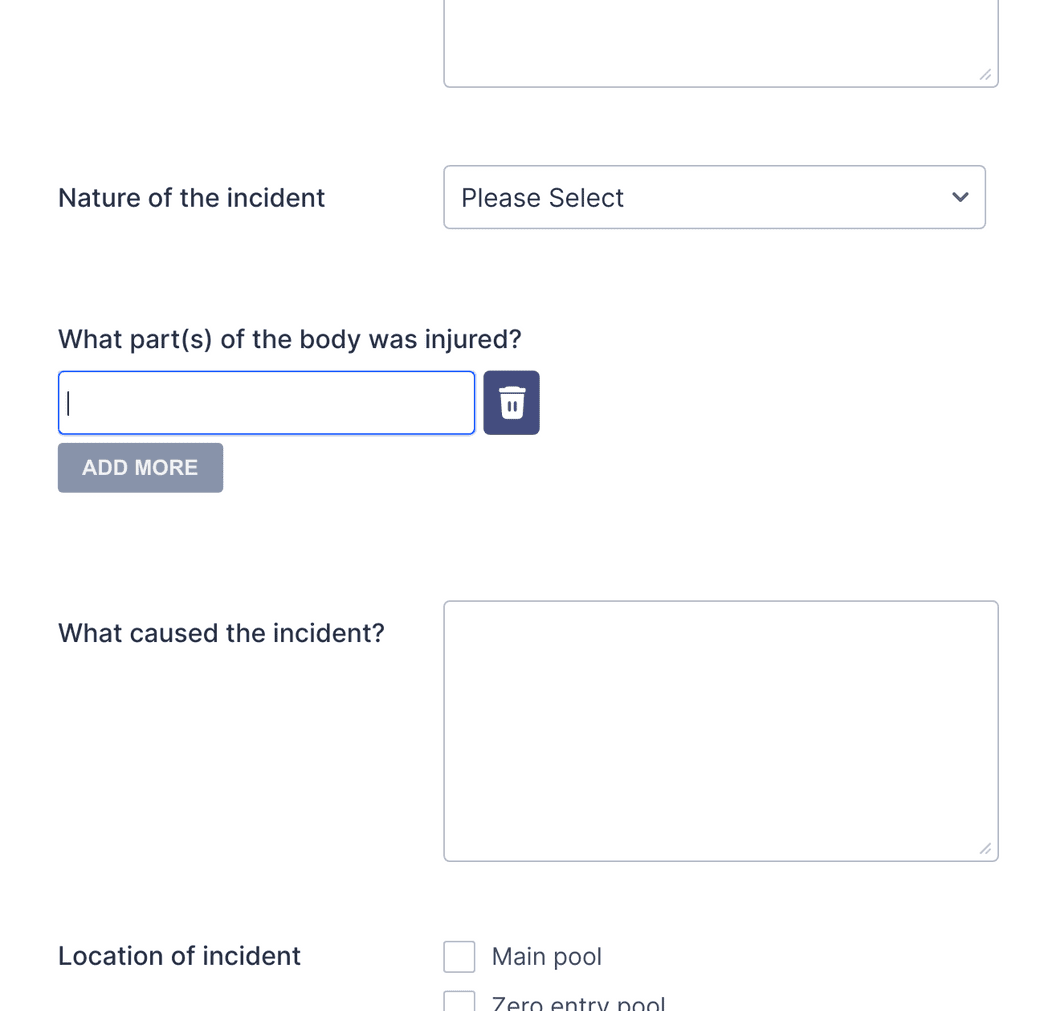Delete the body part entry with trash icon

[511, 403]
